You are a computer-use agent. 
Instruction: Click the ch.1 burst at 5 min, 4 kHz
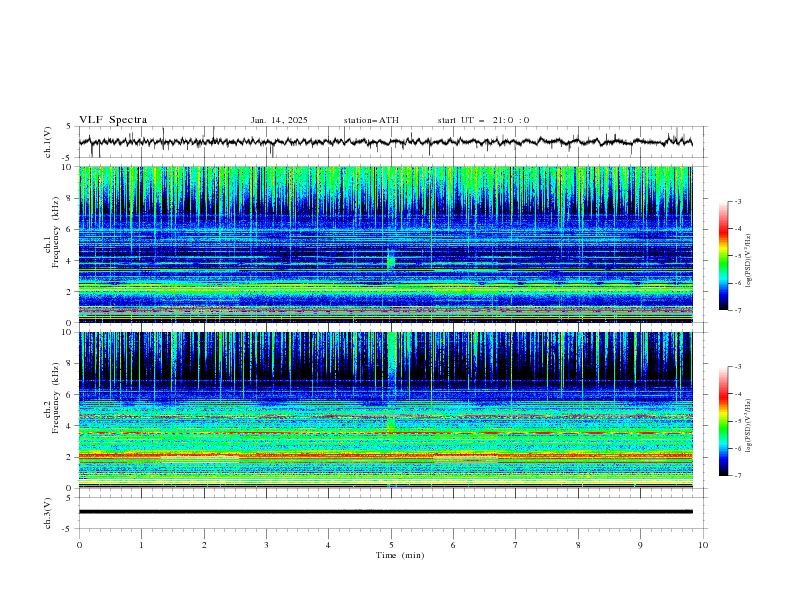[x=390, y=260]
